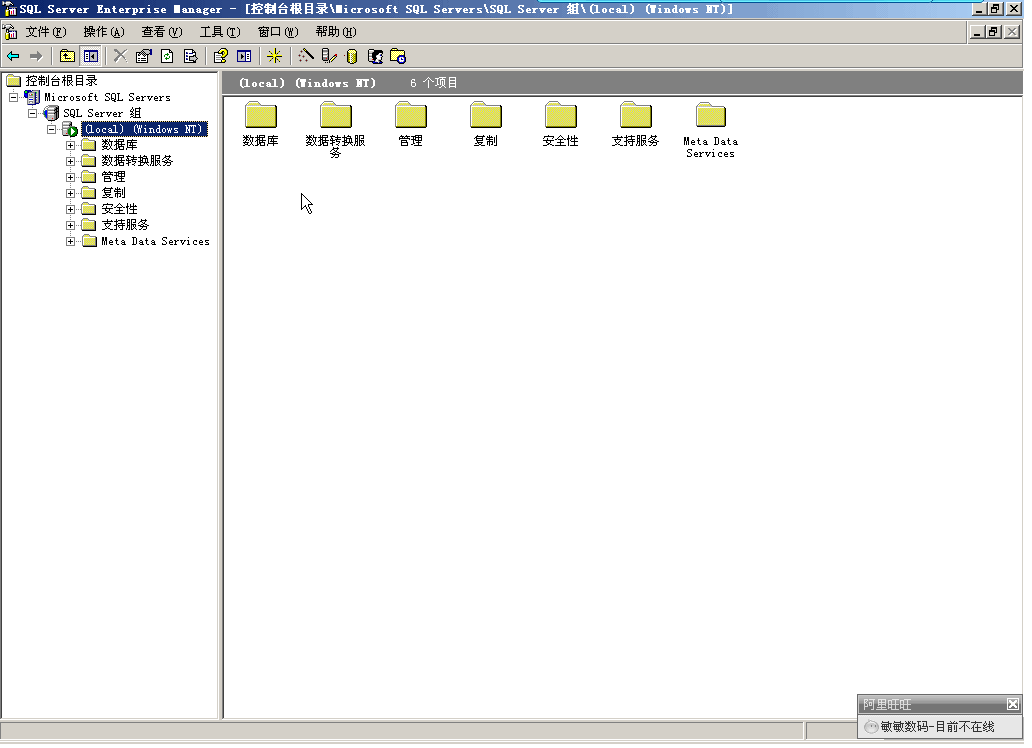
Task: Select Meta Data Services label in tree
Action: tap(155, 242)
